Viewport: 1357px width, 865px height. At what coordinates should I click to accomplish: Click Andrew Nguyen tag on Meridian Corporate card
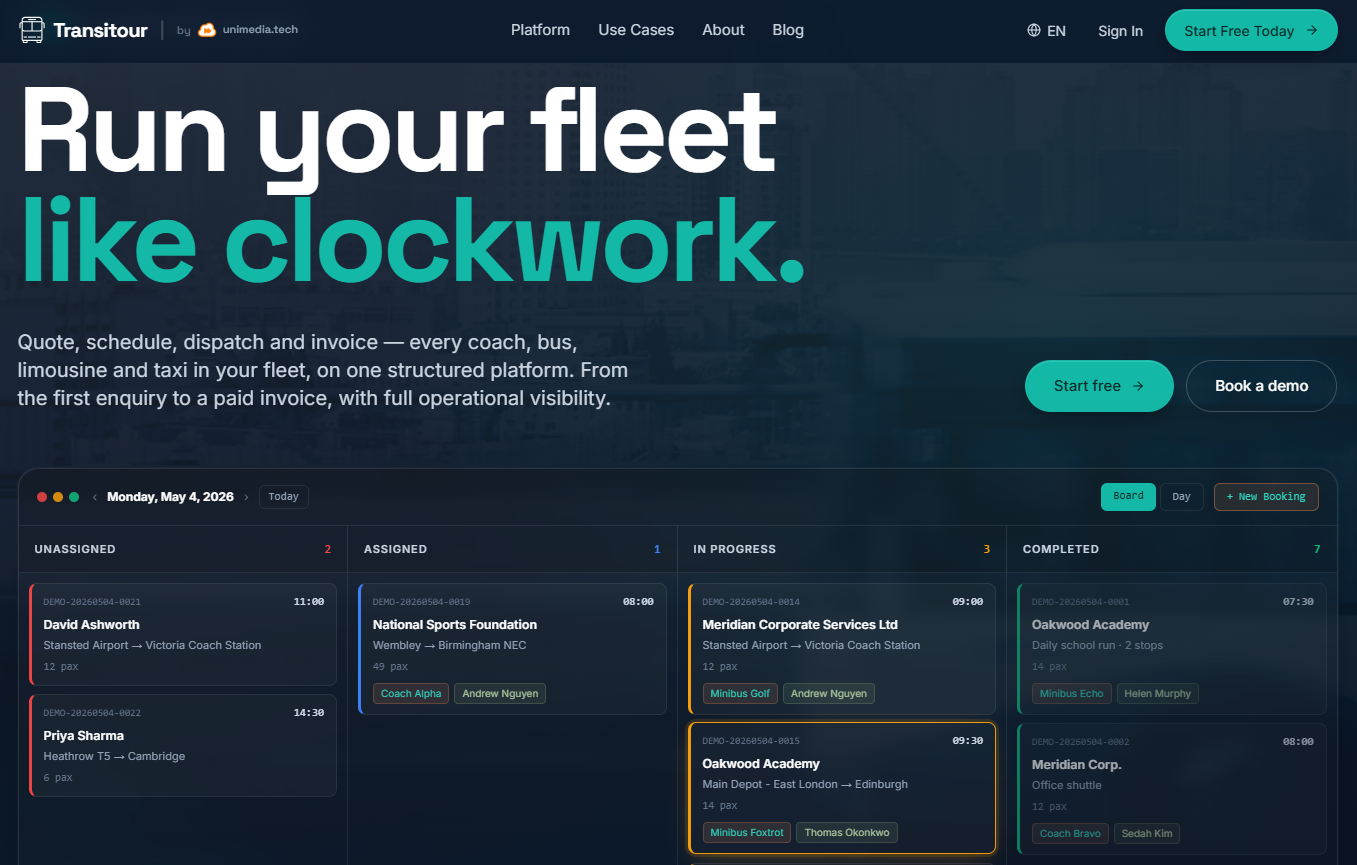coord(829,694)
